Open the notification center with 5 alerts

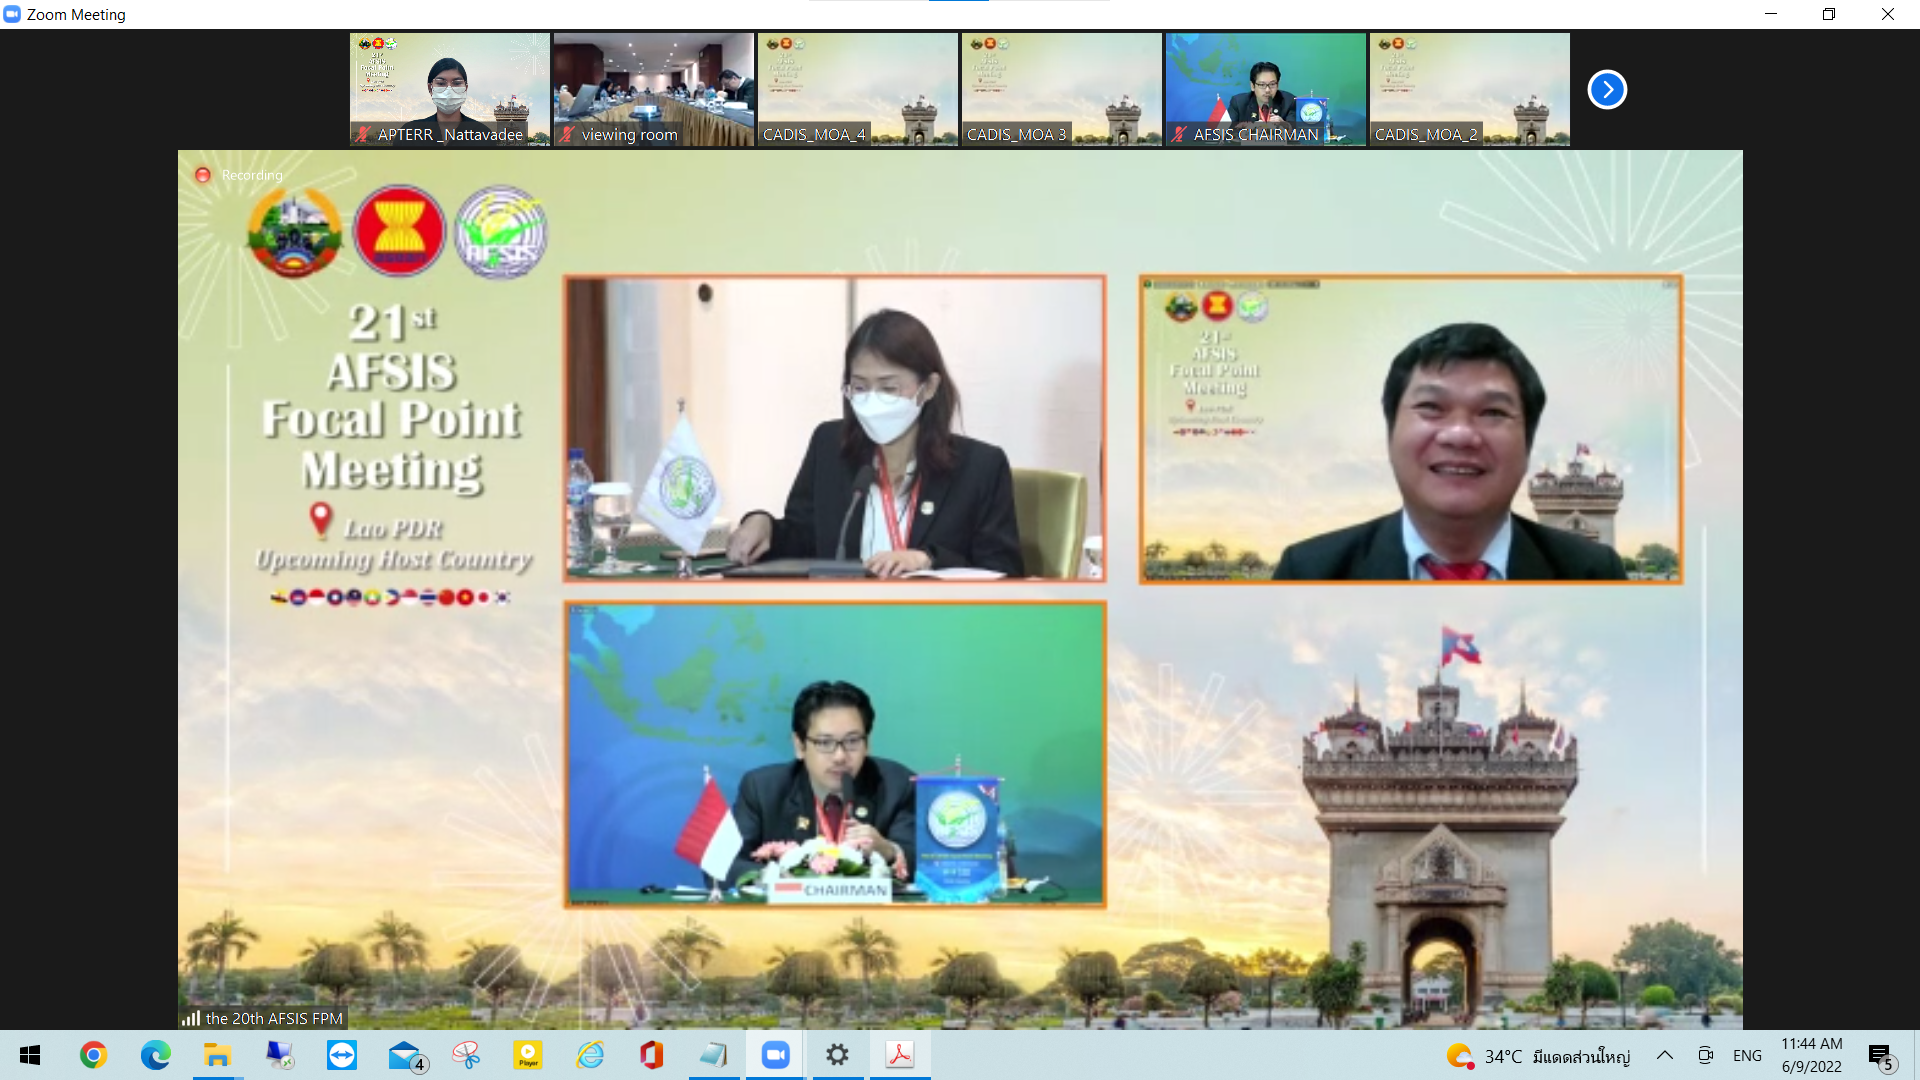pos(1881,1056)
